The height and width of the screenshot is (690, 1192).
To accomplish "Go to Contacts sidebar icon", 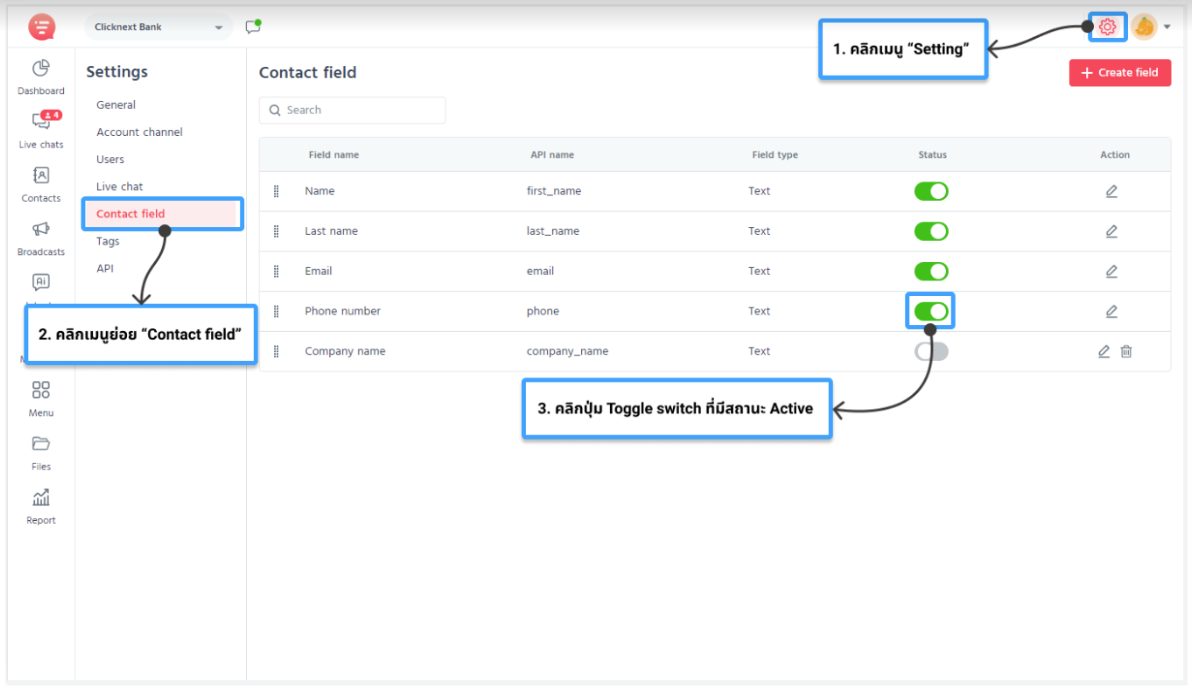I will [41, 176].
